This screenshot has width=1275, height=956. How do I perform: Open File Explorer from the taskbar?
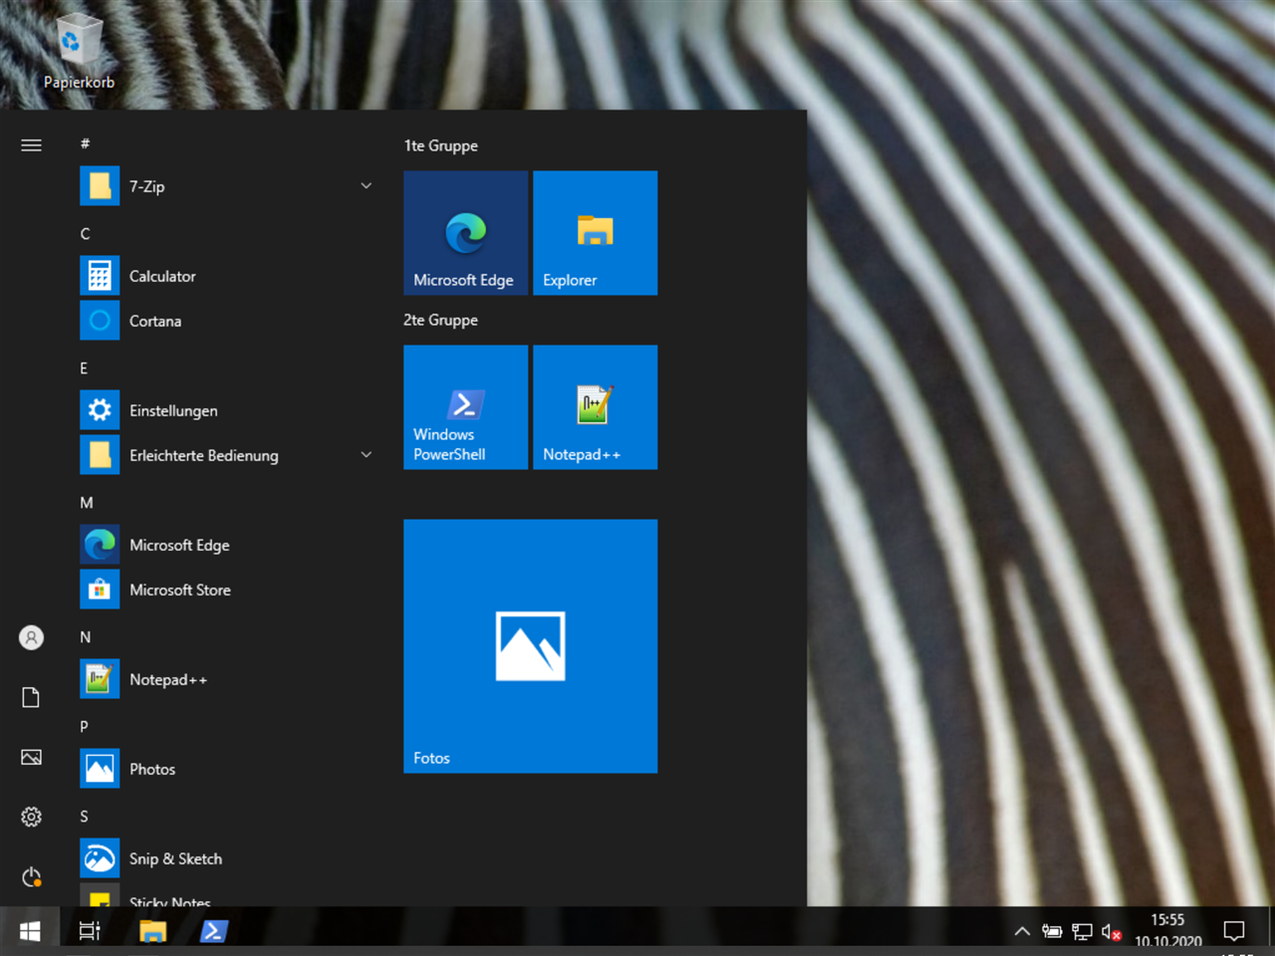(153, 931)
